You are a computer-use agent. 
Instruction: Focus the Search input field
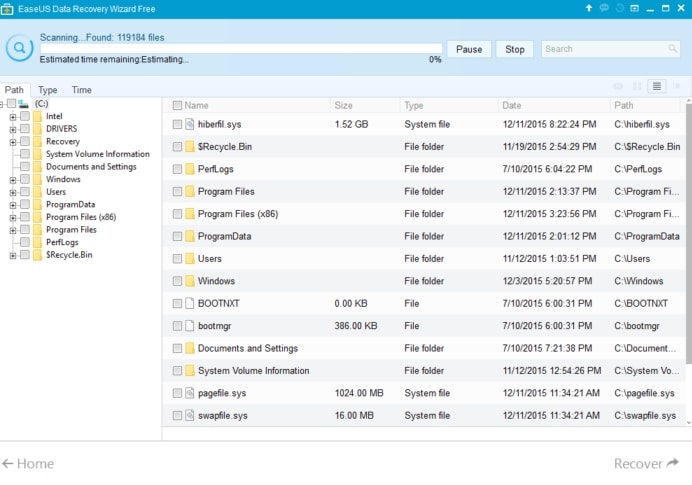611,49
